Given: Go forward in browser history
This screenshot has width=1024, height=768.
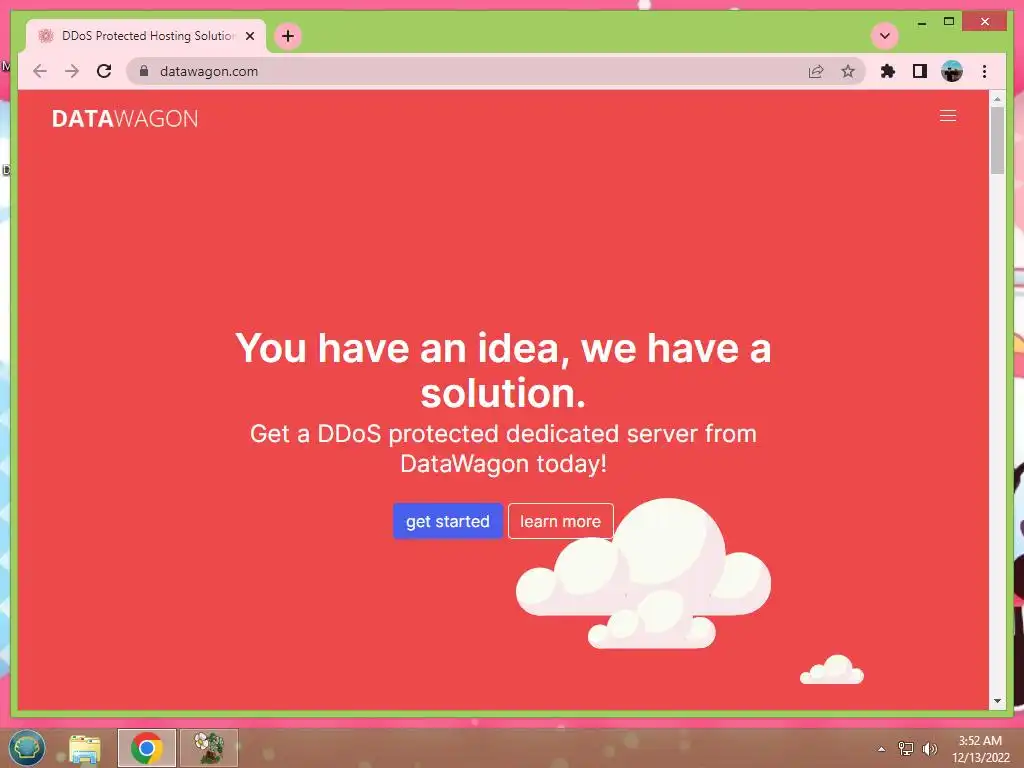Looking at the screenshot, I should pos(72,71).
